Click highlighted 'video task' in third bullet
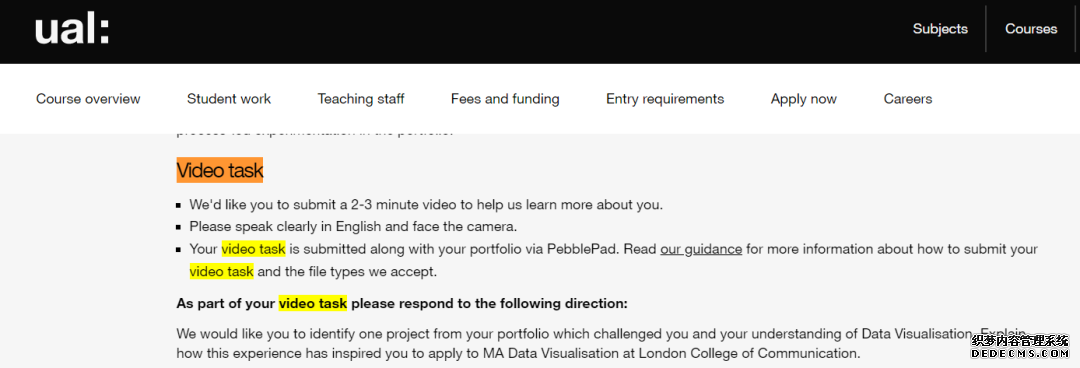Image resolution: width=1080 pixels, height=368 pixels. 253,249
